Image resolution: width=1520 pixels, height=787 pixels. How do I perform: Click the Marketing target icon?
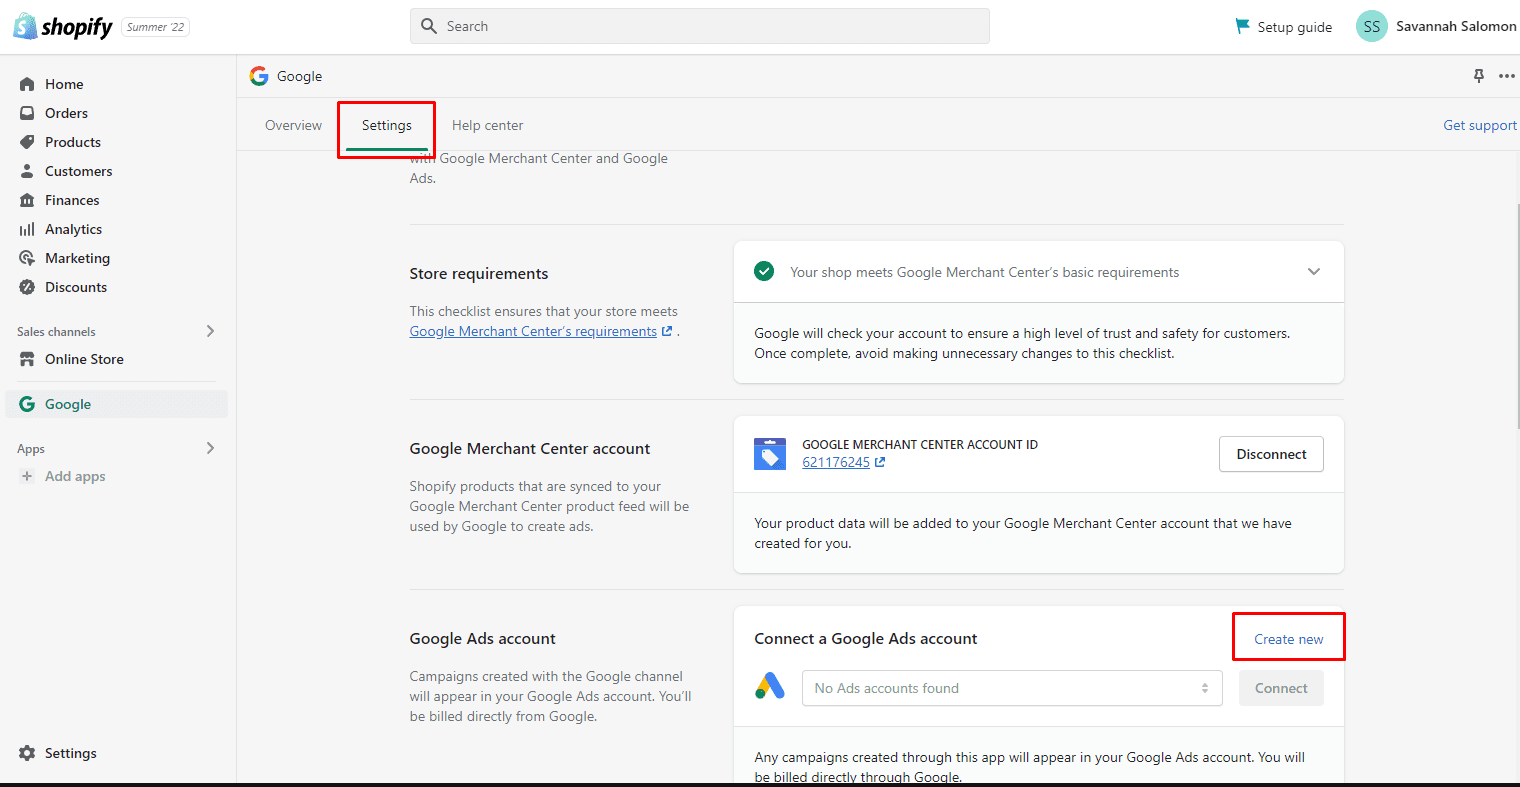pos(27,258)
